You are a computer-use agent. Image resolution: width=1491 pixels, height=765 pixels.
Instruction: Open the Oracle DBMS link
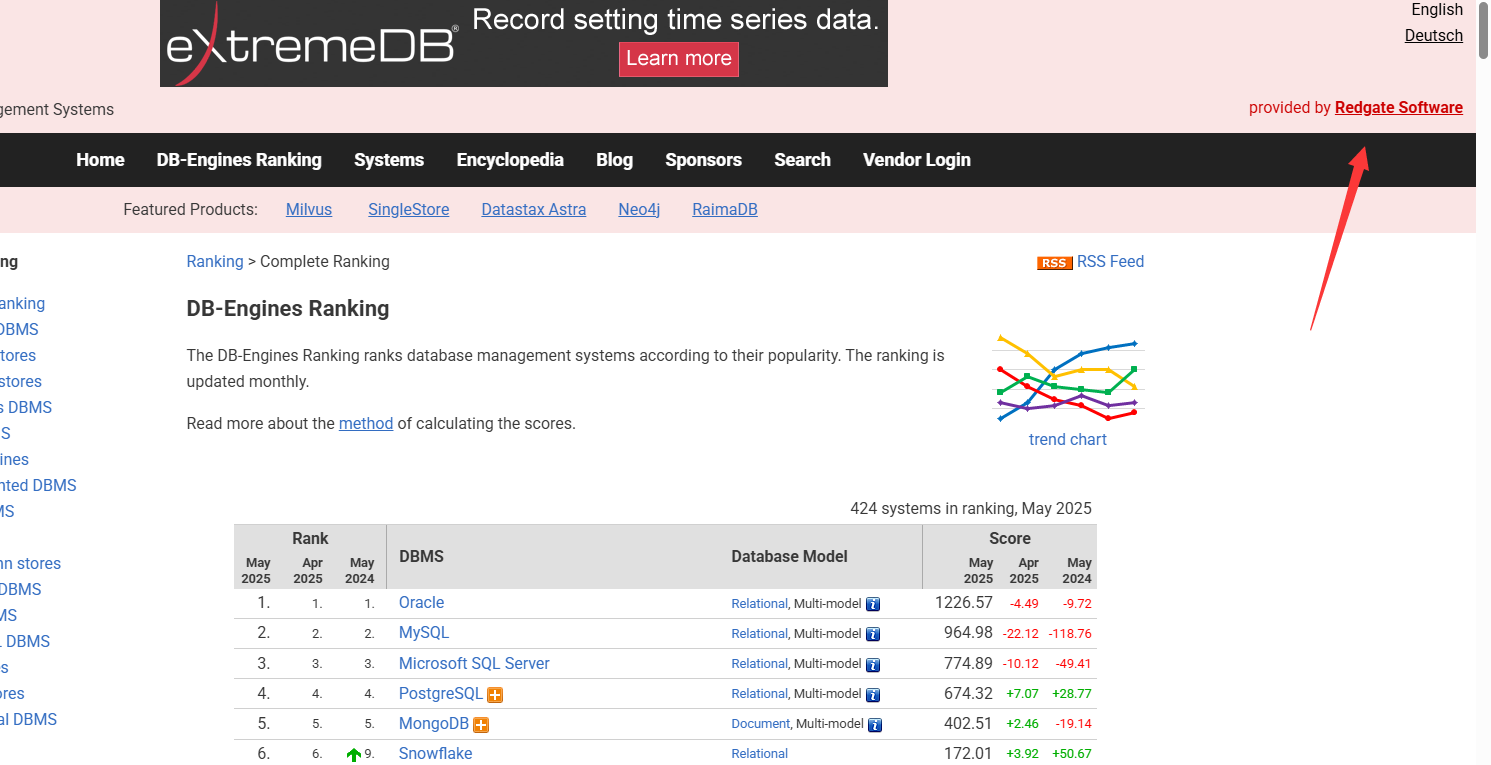pyautogui.click(x=421, y=603)
